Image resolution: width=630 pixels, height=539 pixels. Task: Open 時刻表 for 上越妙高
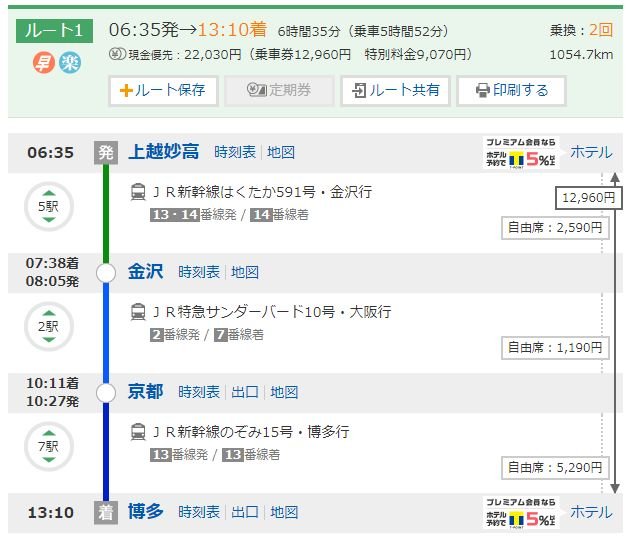[235, 152]
